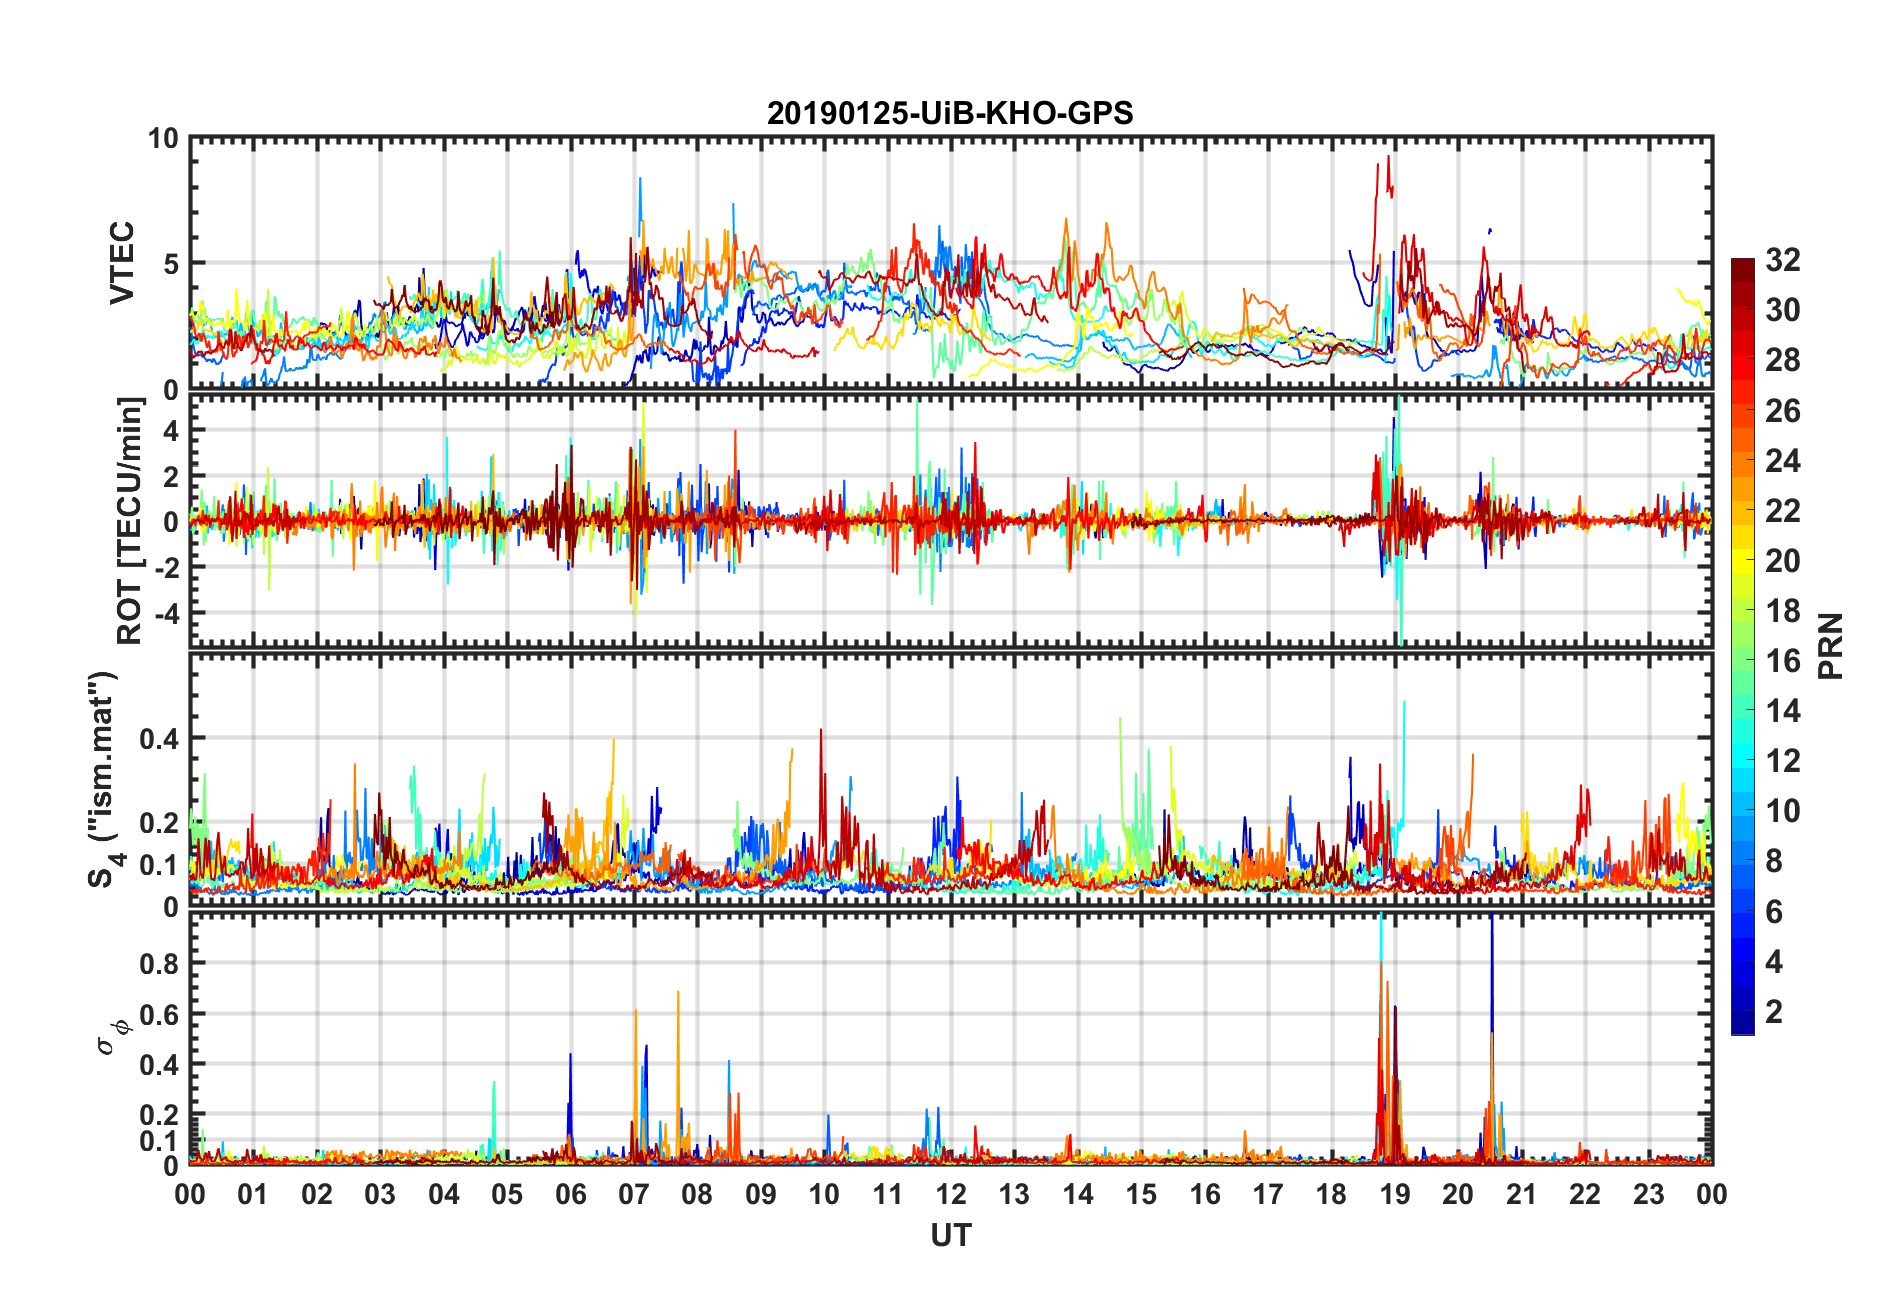Click colorbar tick label 28

click(x=1783, y=360)
